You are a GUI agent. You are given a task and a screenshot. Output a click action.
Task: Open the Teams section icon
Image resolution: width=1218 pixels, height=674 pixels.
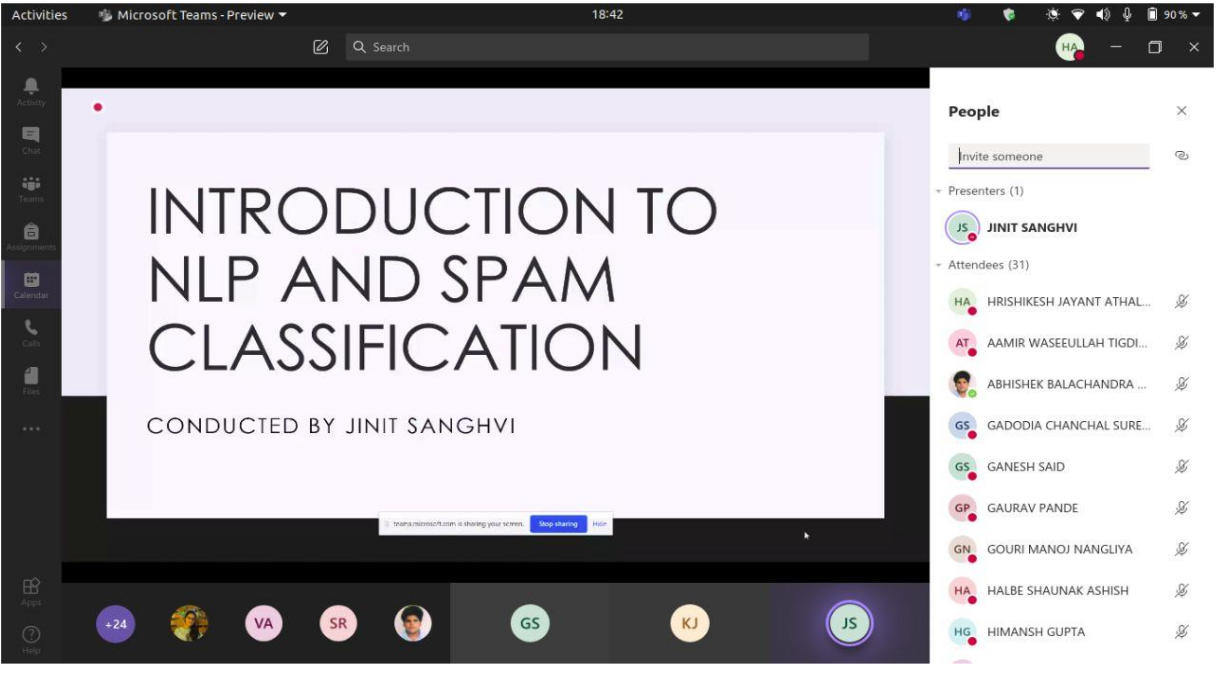pyautogui.click(x=31, y=187)
